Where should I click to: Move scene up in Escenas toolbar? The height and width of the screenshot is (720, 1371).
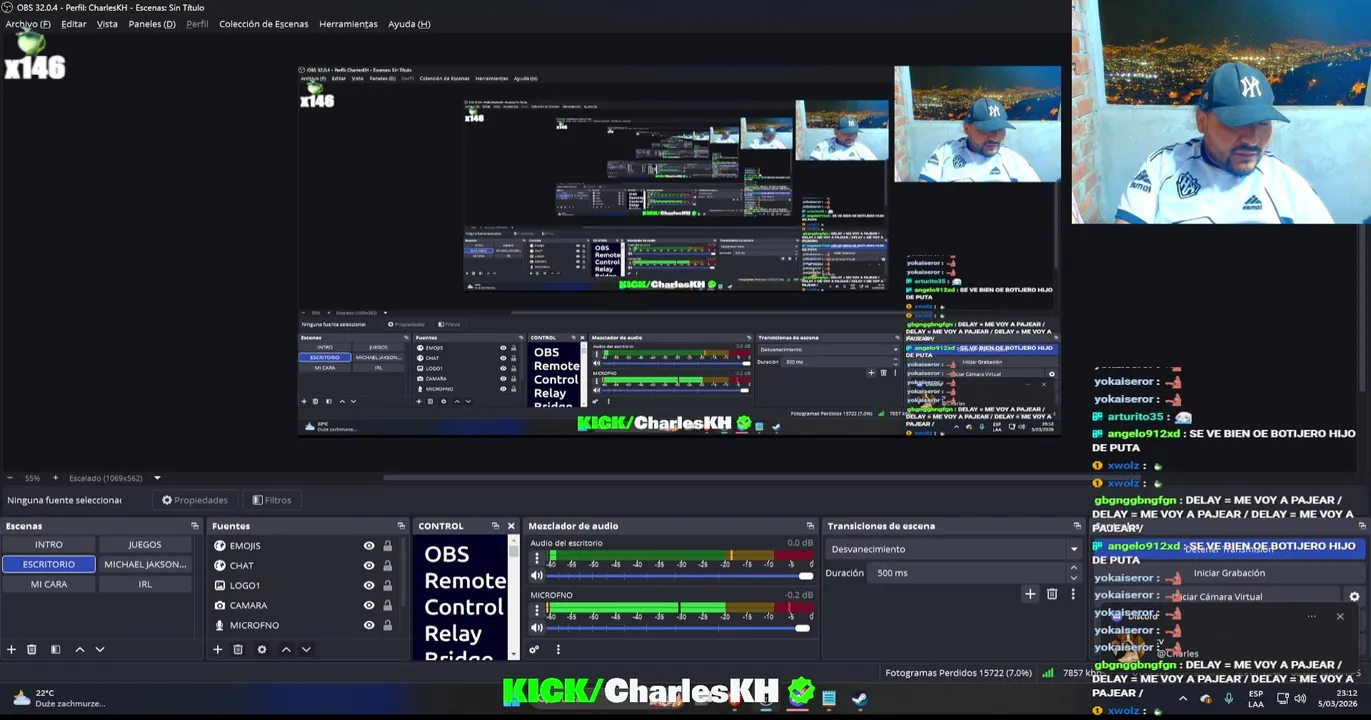pyautogui.click(x=80, y=649)
